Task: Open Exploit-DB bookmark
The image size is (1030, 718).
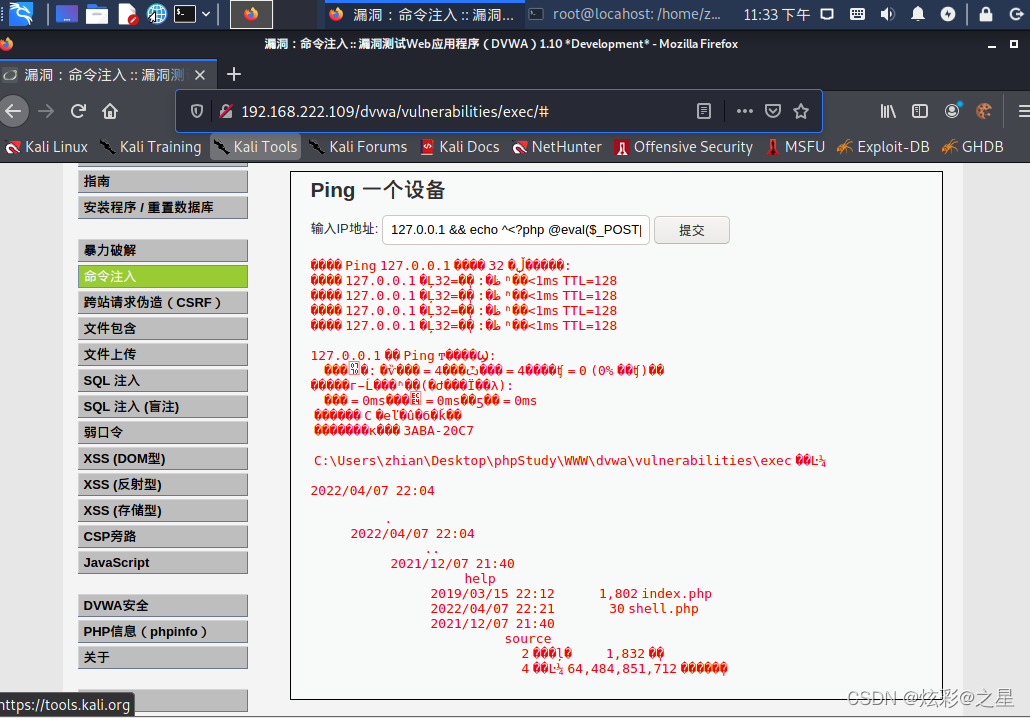Action: [x=883, y=147]
